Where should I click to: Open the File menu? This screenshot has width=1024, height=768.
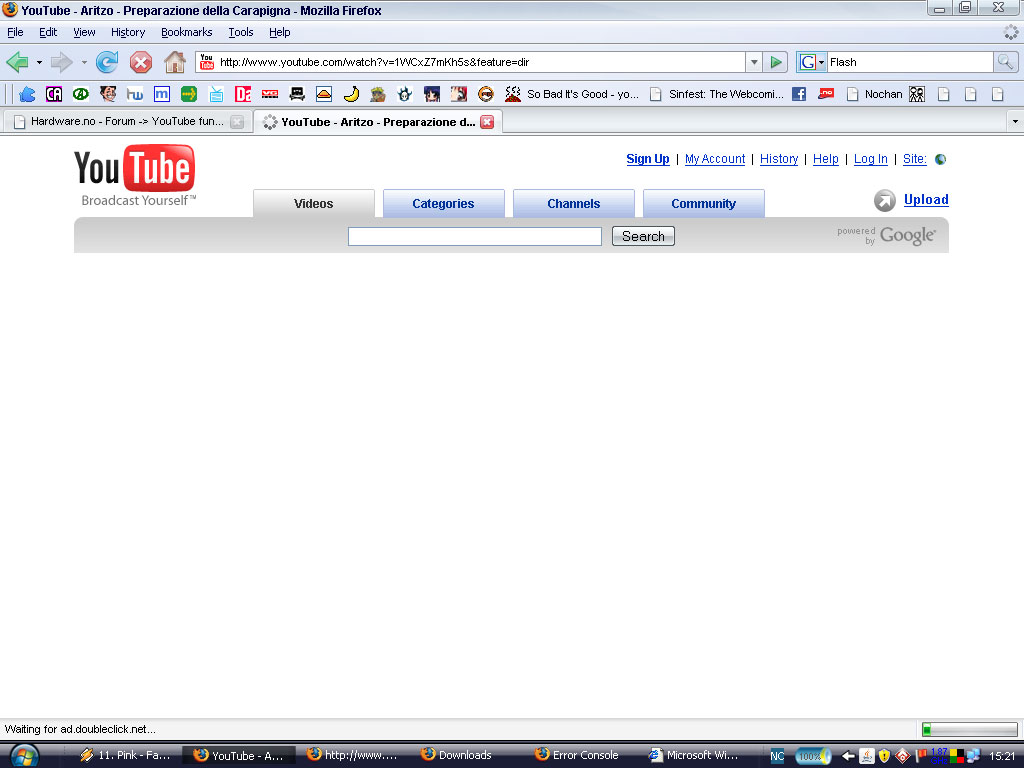(x=15, y=32)
